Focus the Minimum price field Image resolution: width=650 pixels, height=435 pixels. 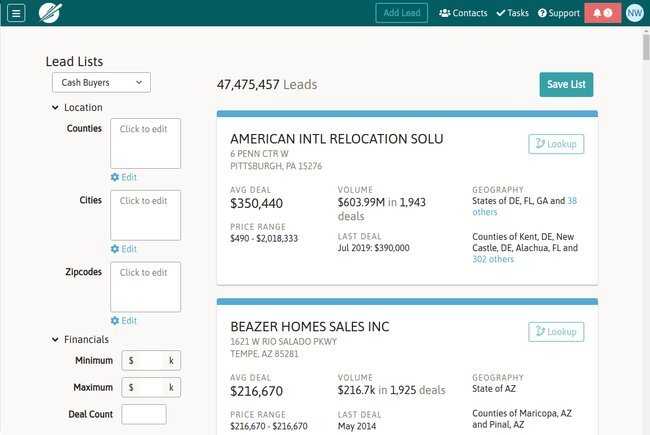151,360
